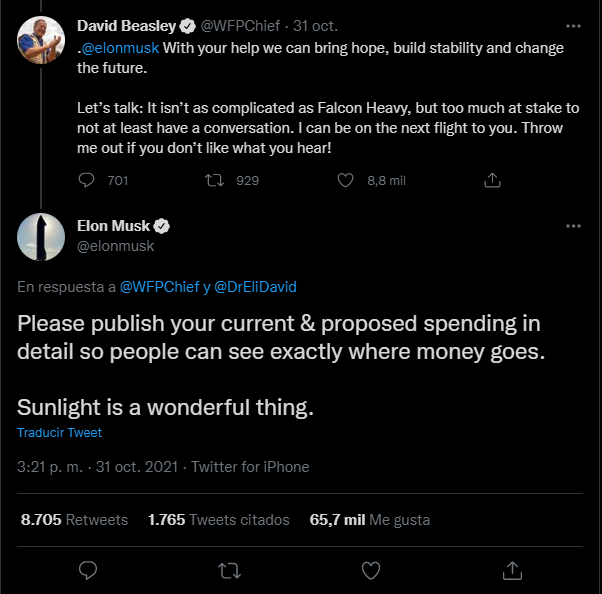
Task: View the 1.765 Tweets citados
Action: (x=218, y=520)
